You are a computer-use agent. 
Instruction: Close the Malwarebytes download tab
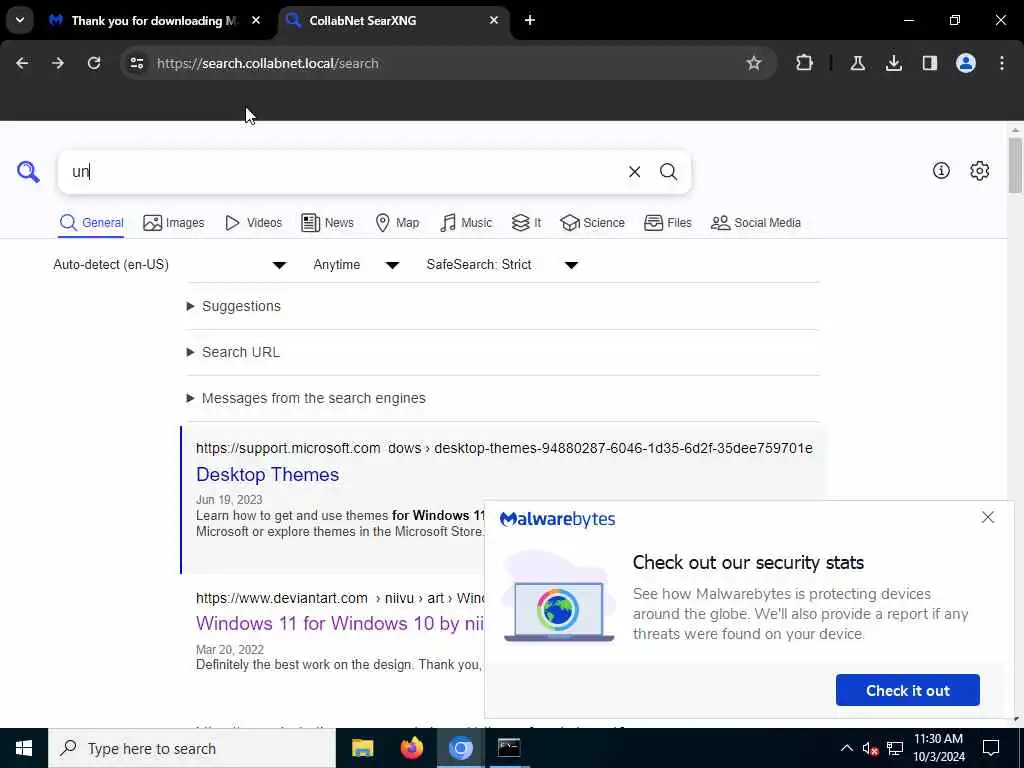(x=256, y=20)
